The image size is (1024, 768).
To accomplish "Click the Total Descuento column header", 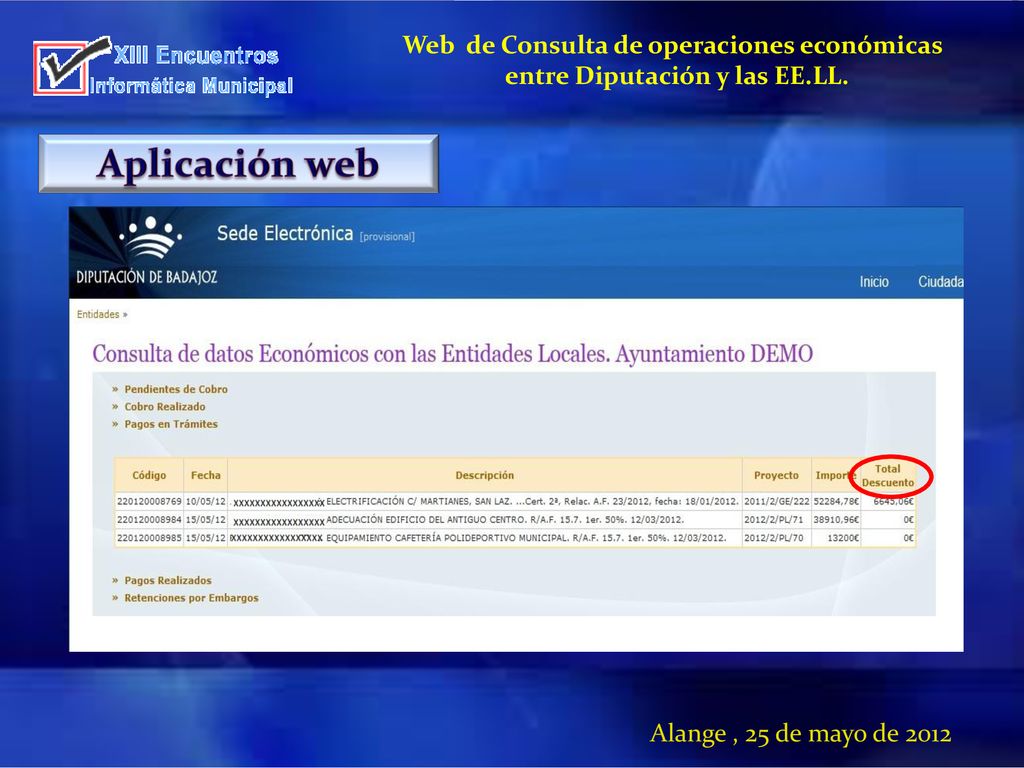I will [888, 475].
